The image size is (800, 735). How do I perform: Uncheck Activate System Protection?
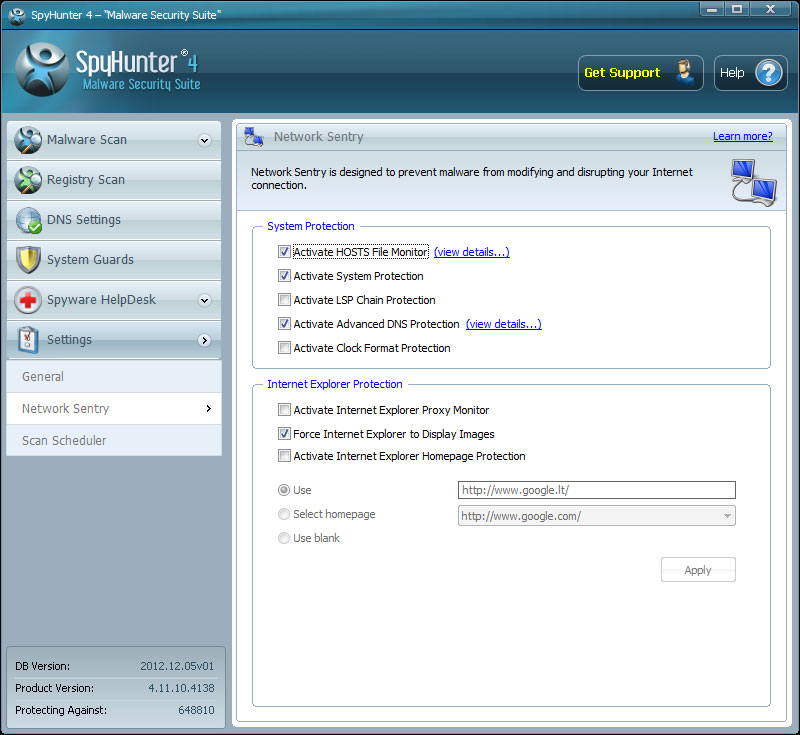(284, 276)
